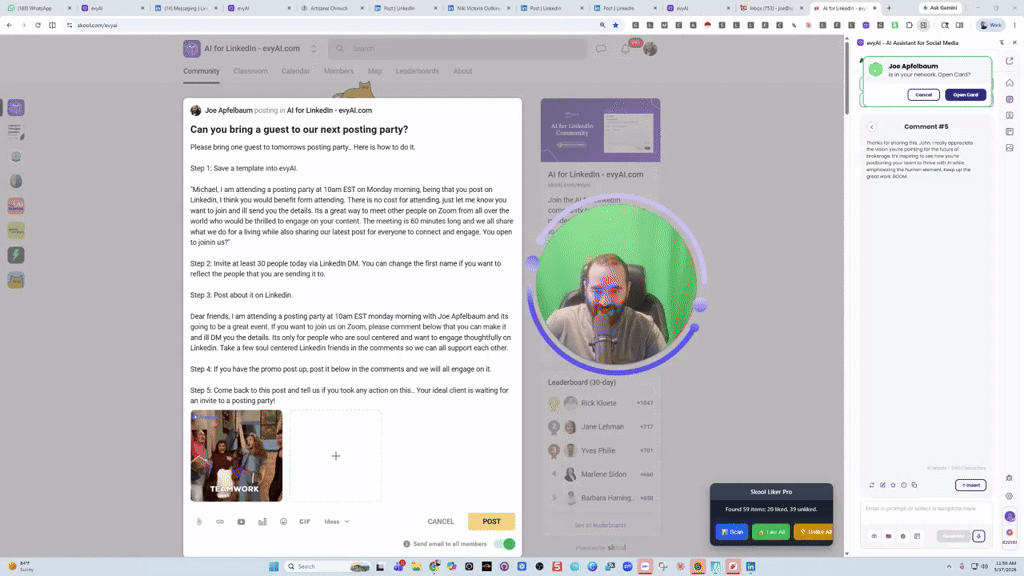Viewport: 1024px width, 576px height.
Task: Add another attachment with plus tile
Action: 336,456
